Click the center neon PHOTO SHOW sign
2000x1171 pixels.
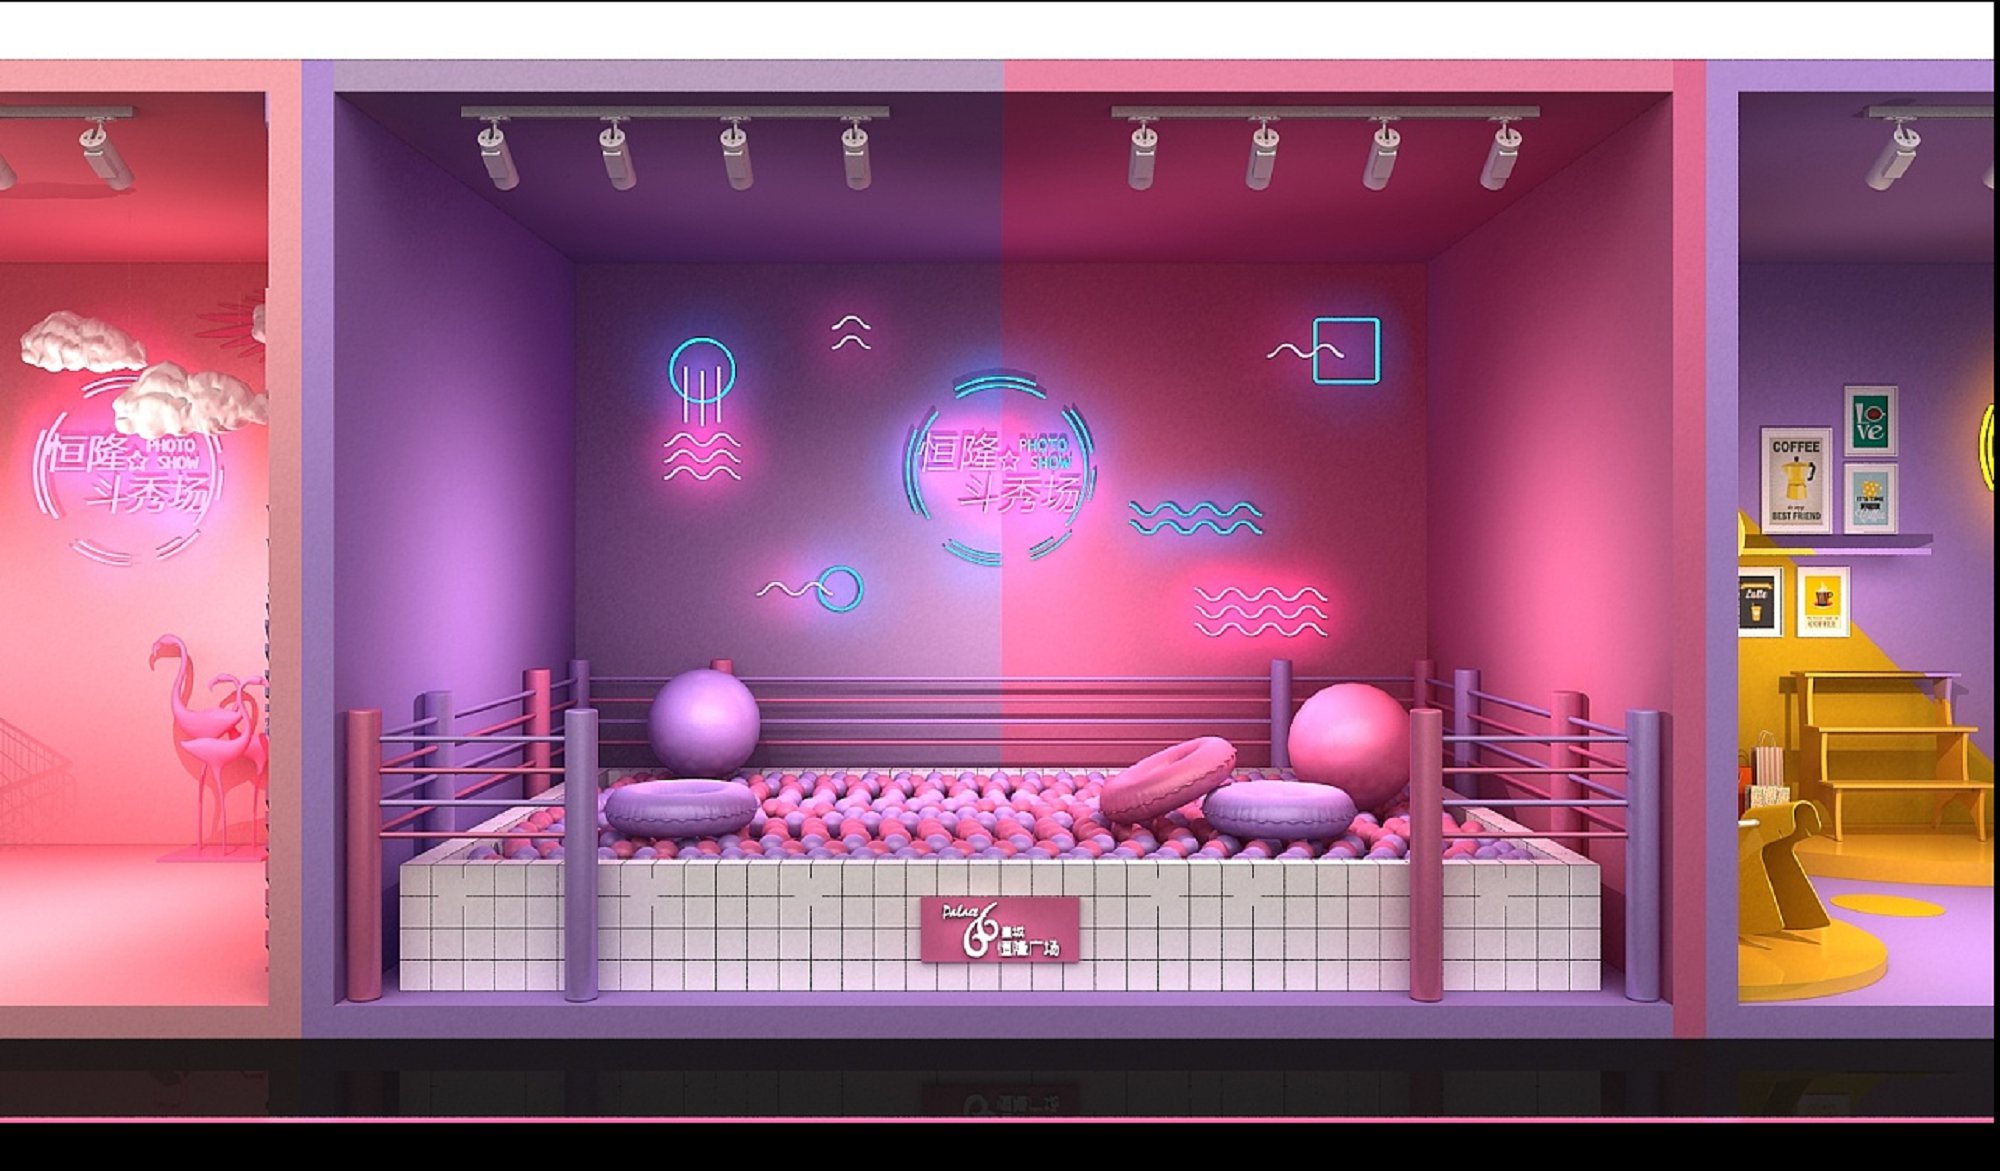[1000, 470]
